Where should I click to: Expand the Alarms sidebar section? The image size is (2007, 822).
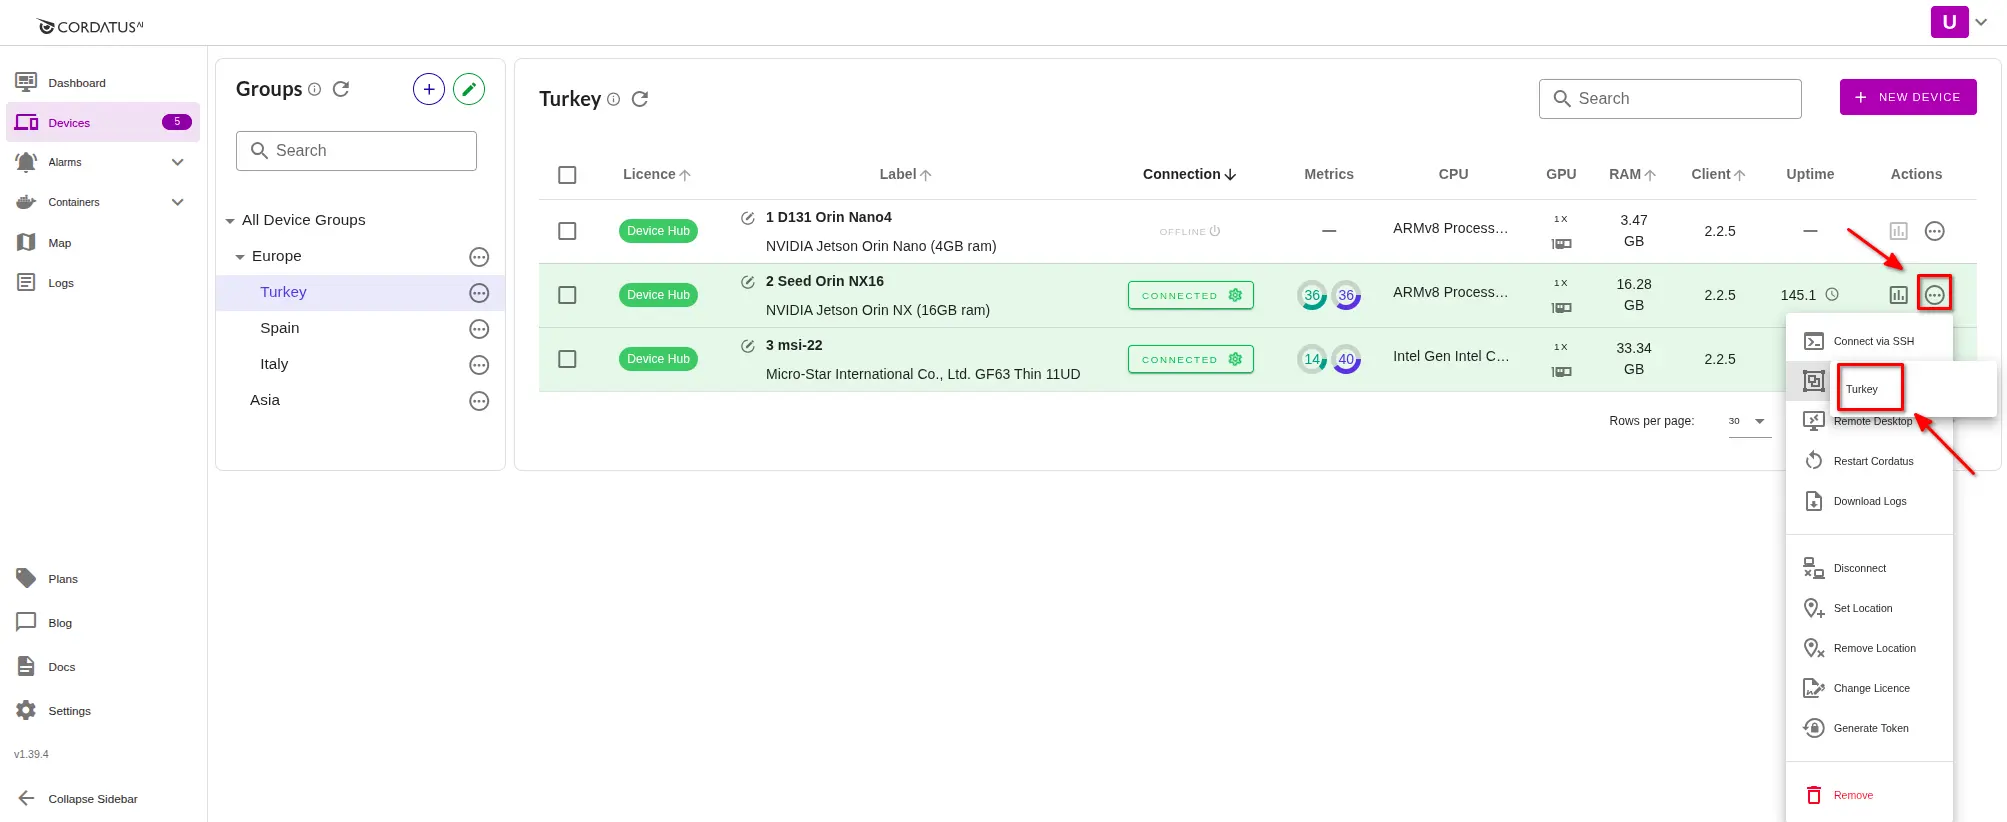(x=177, y=162)
